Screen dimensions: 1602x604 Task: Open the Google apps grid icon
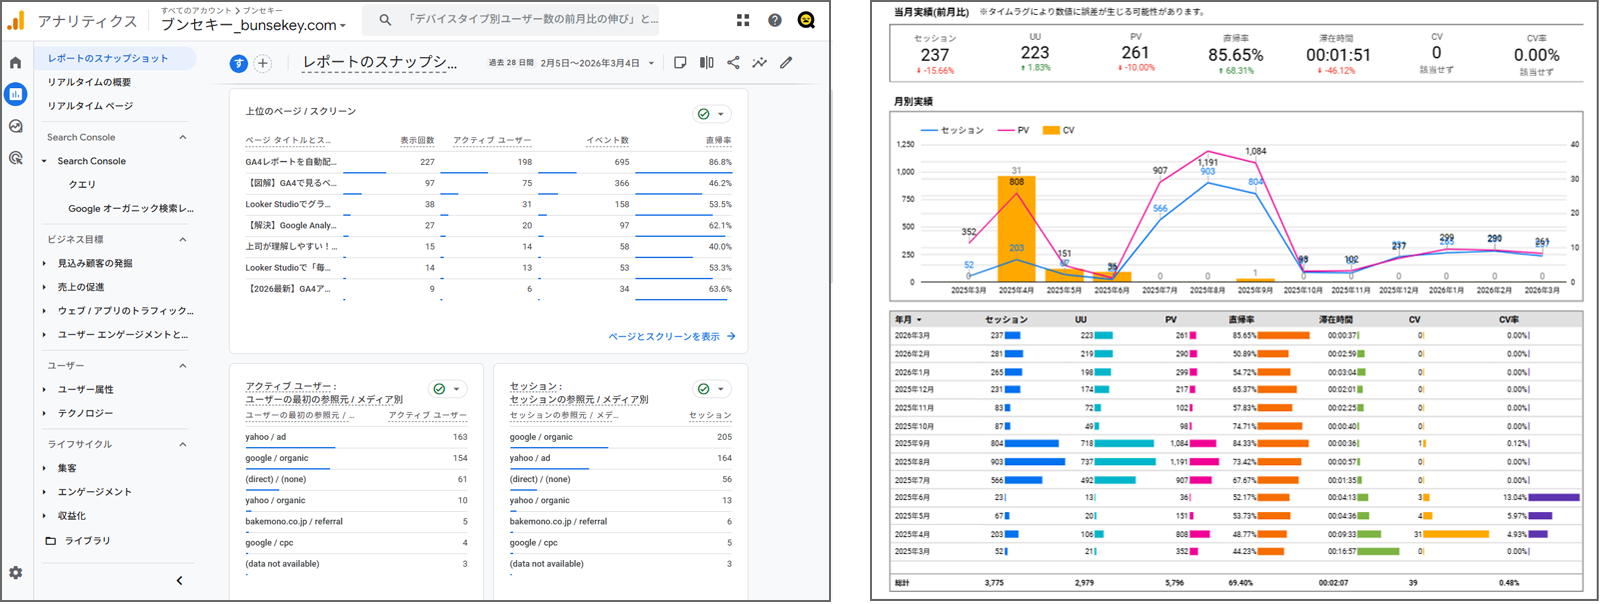click(x=743, y=20)
